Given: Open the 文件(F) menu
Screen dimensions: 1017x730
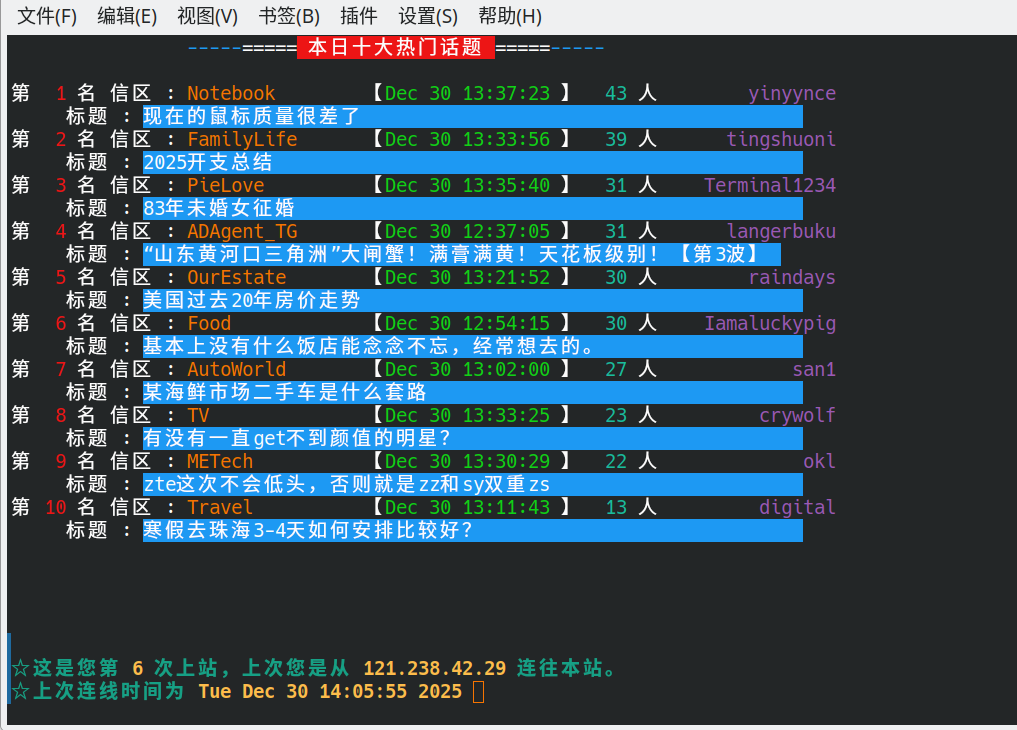Looking at the screenshot, I should (x=47, y=16).
